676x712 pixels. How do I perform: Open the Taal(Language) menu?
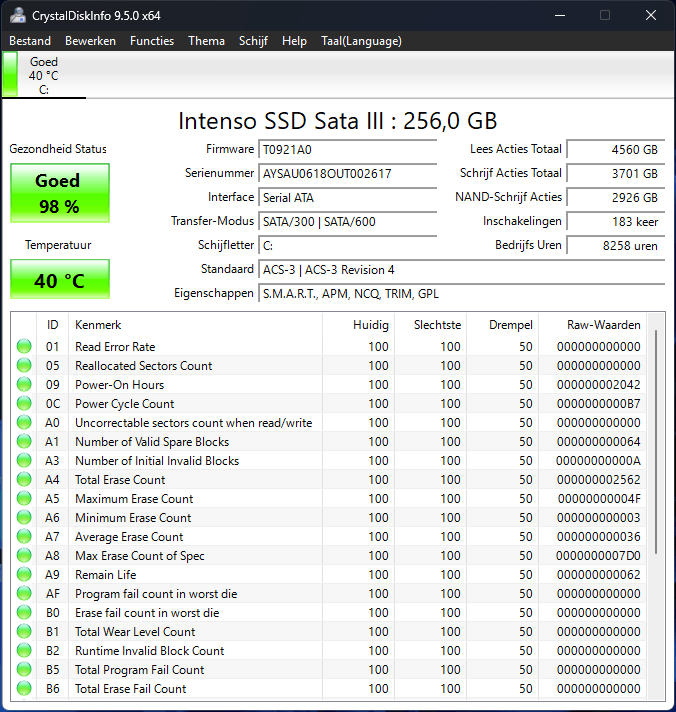361,41
